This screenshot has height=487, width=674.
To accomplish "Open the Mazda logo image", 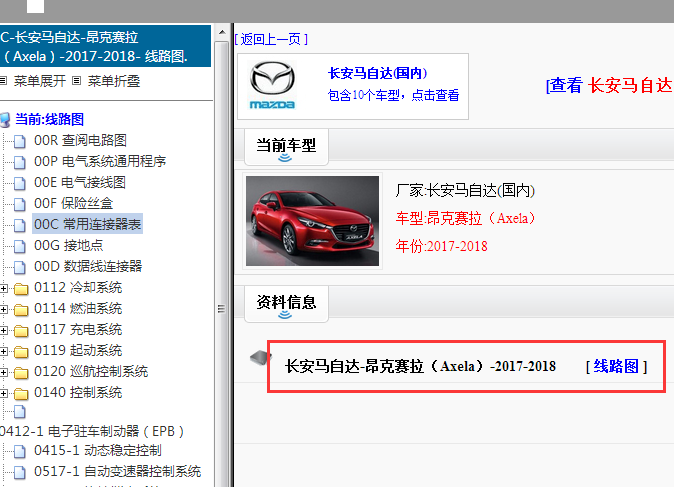I will click(273, 86).
